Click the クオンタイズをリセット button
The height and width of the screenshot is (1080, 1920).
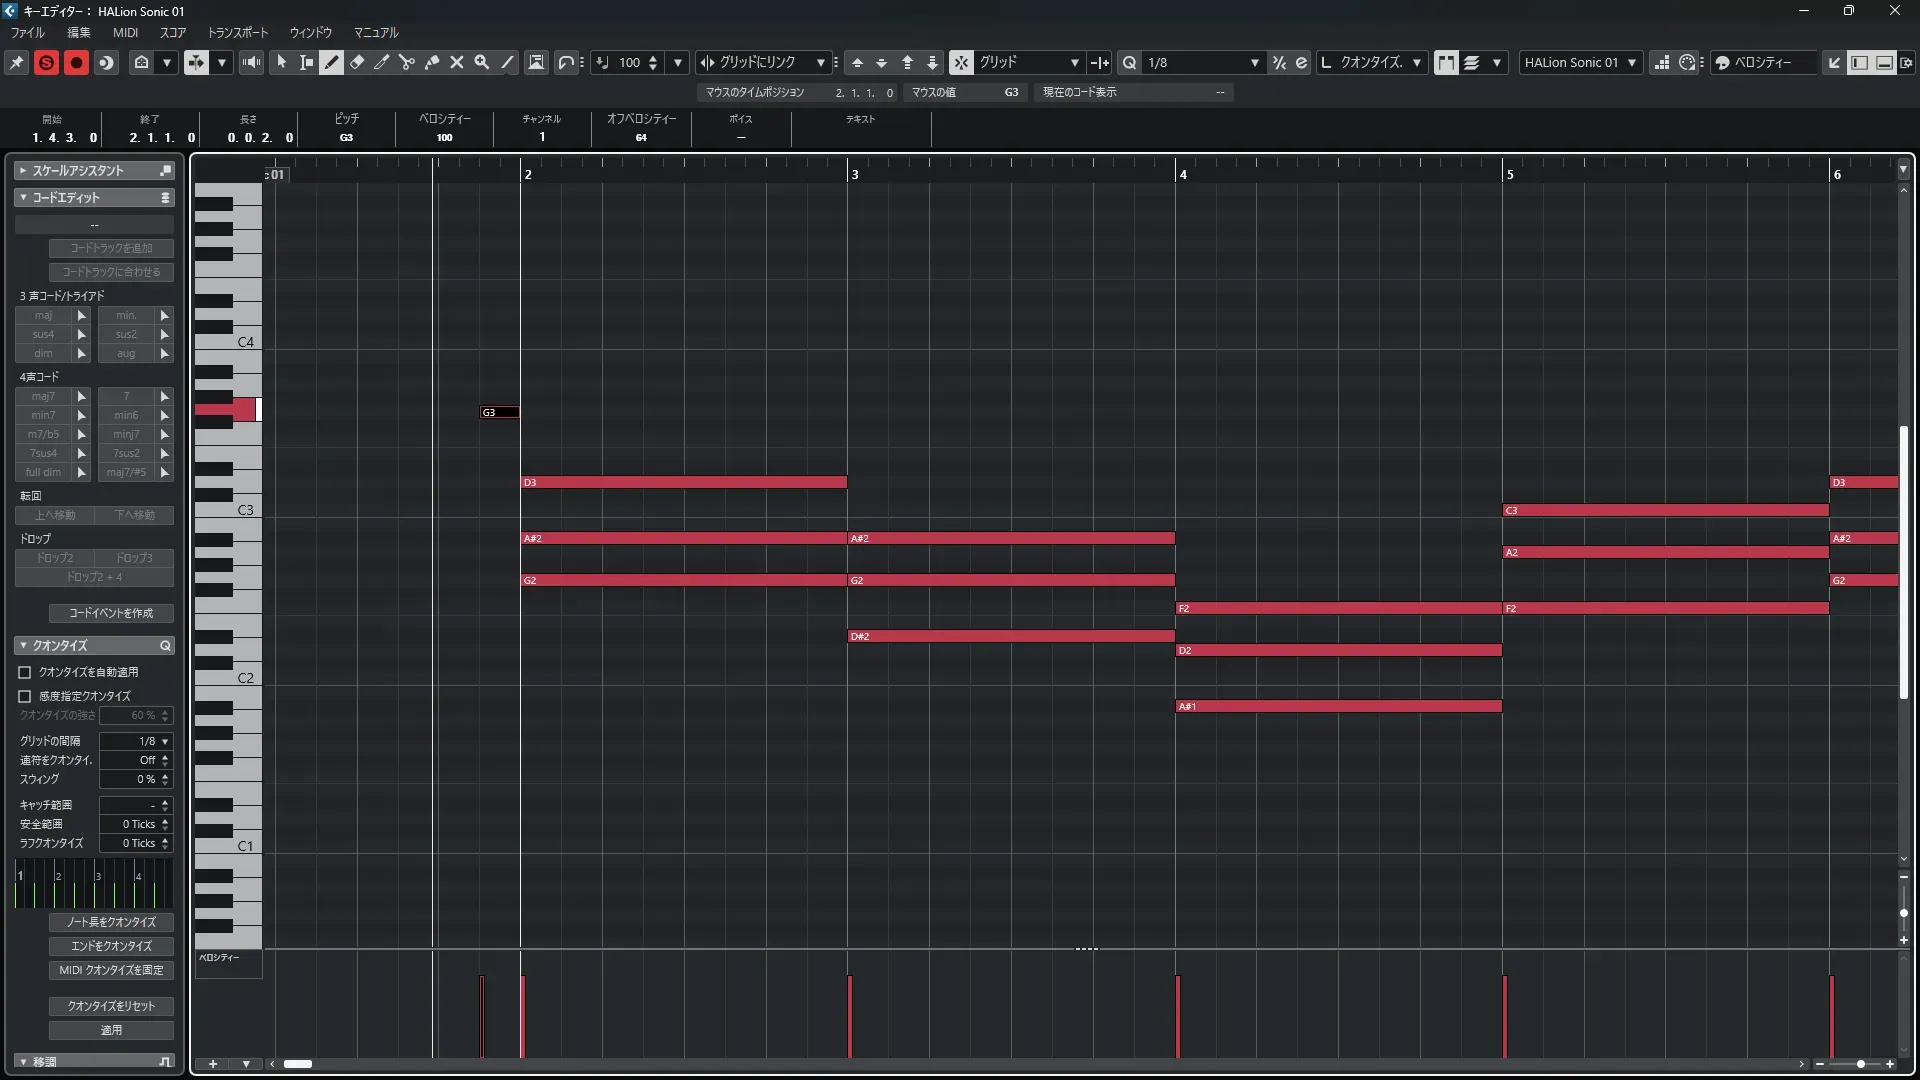tap(111, 1006)
